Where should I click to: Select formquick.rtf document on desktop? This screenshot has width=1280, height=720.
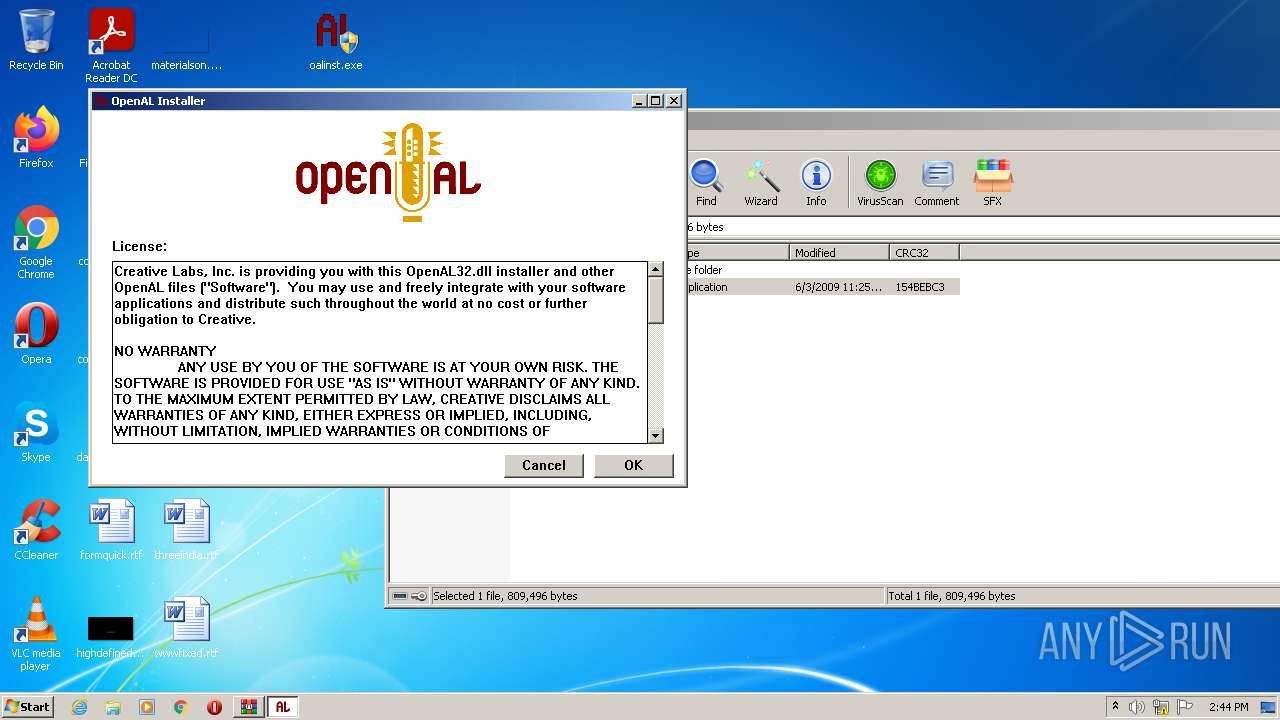[x=111, y=530]
